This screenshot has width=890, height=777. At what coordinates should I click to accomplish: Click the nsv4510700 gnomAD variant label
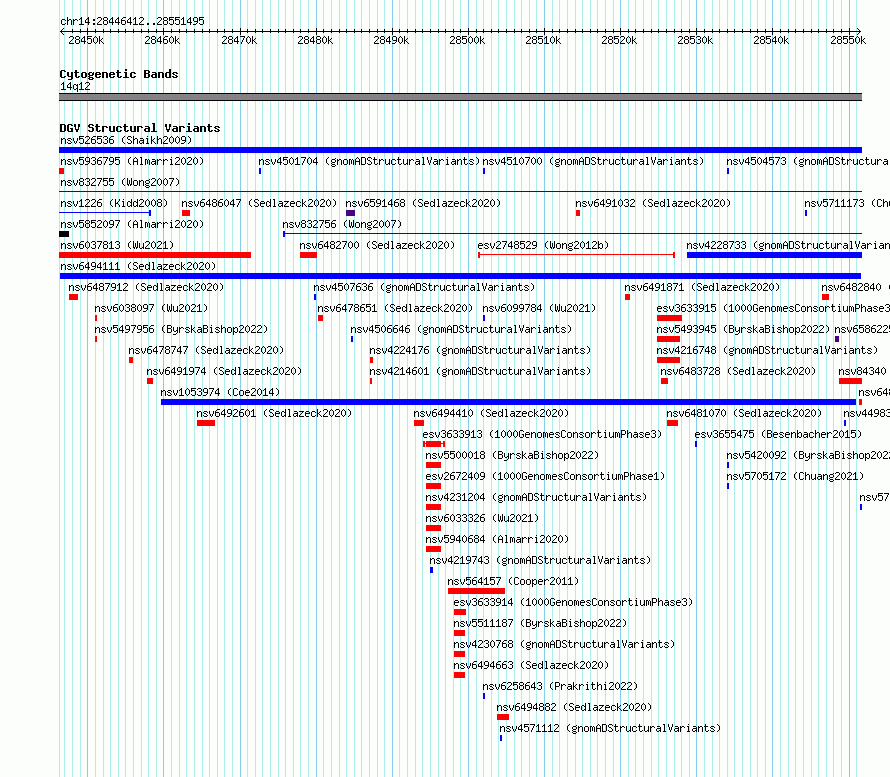[x=593, y=161]
